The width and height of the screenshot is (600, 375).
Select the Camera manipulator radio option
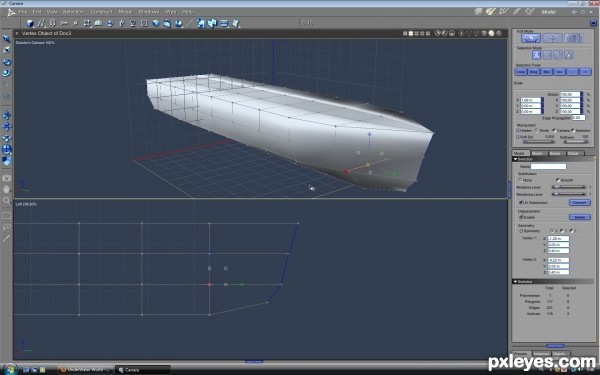pyautogui.click(x=554, y=130)
